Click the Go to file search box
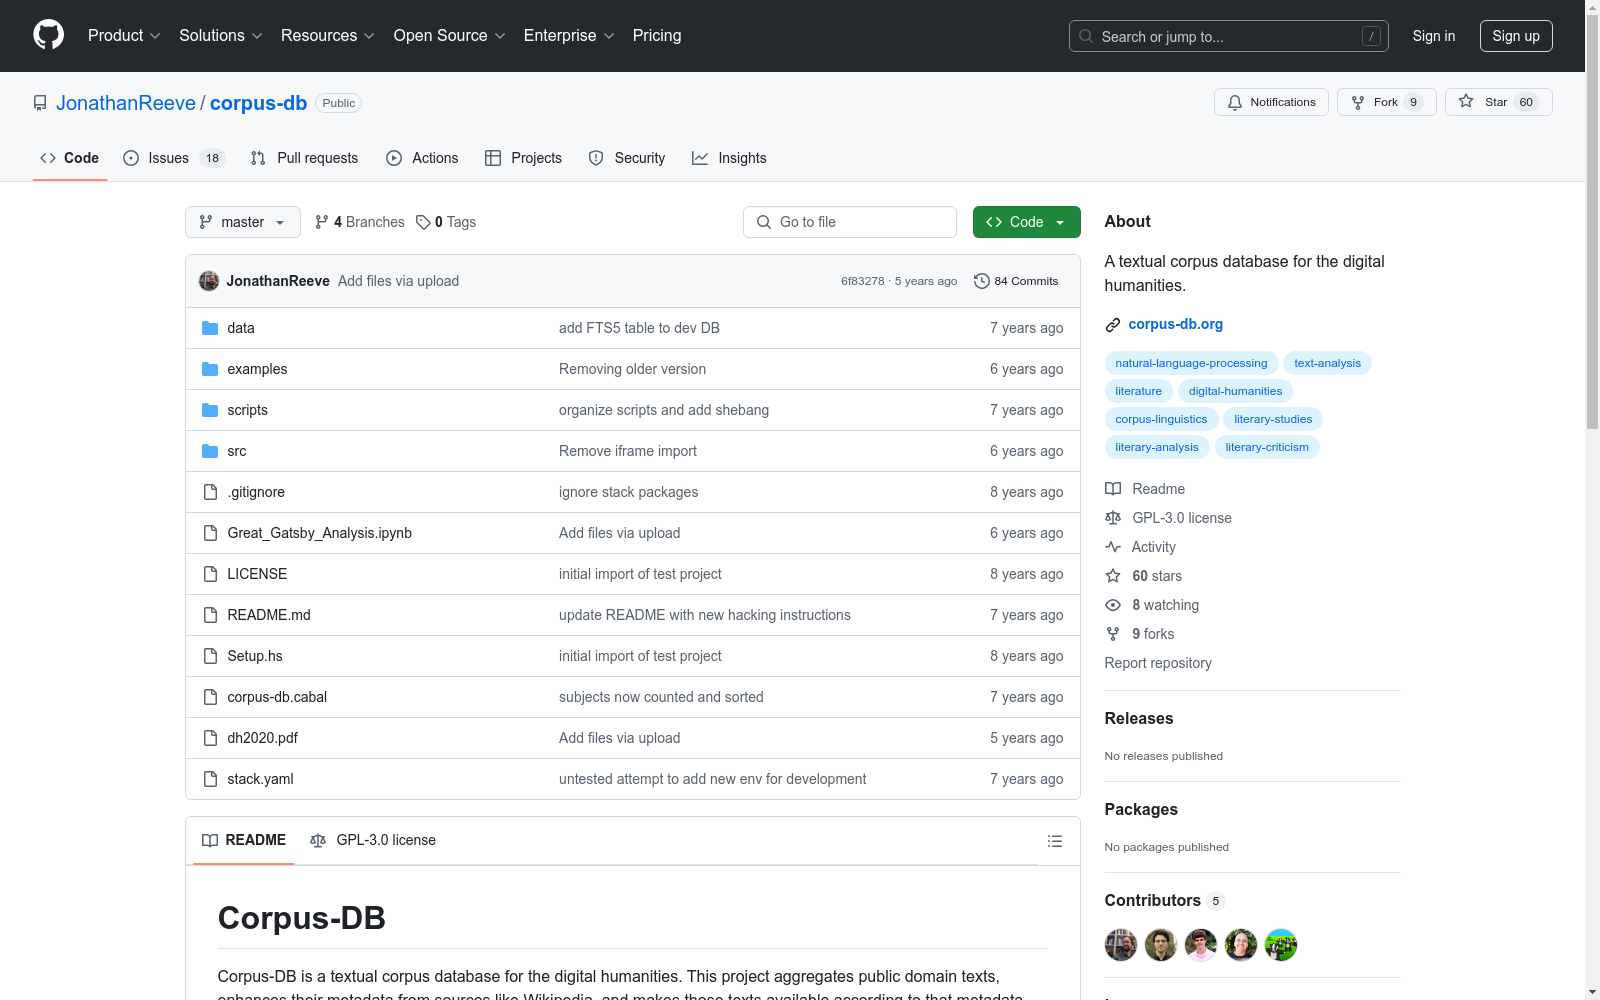Image resolution: width=1600 pixels, height=1000 pixels. [850, 222]
